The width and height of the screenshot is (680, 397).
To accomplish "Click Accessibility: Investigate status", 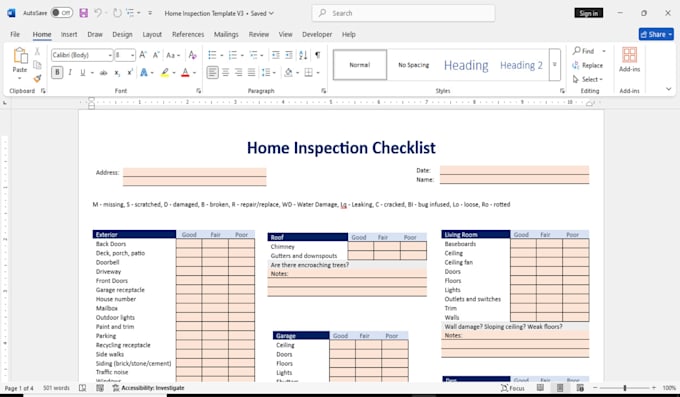I will tap(148, 388).
